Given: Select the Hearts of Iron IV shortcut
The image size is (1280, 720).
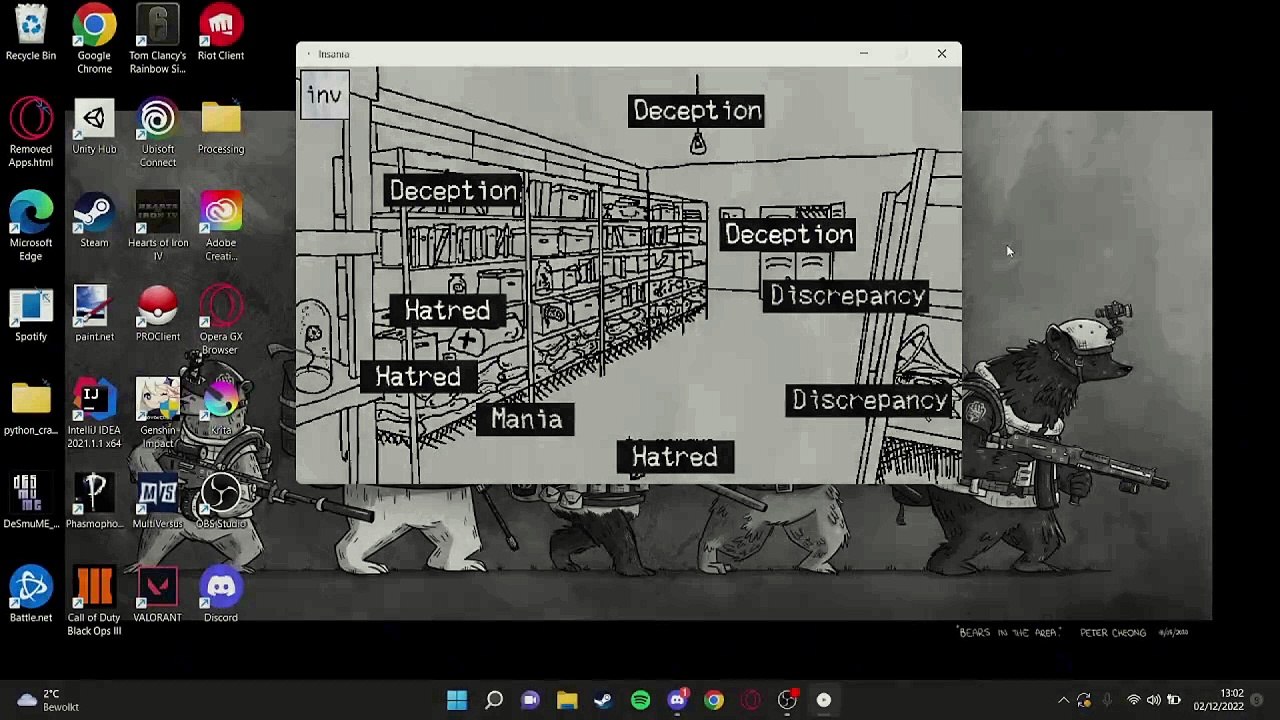Looking at the screenshot, I should coord(157,227).
